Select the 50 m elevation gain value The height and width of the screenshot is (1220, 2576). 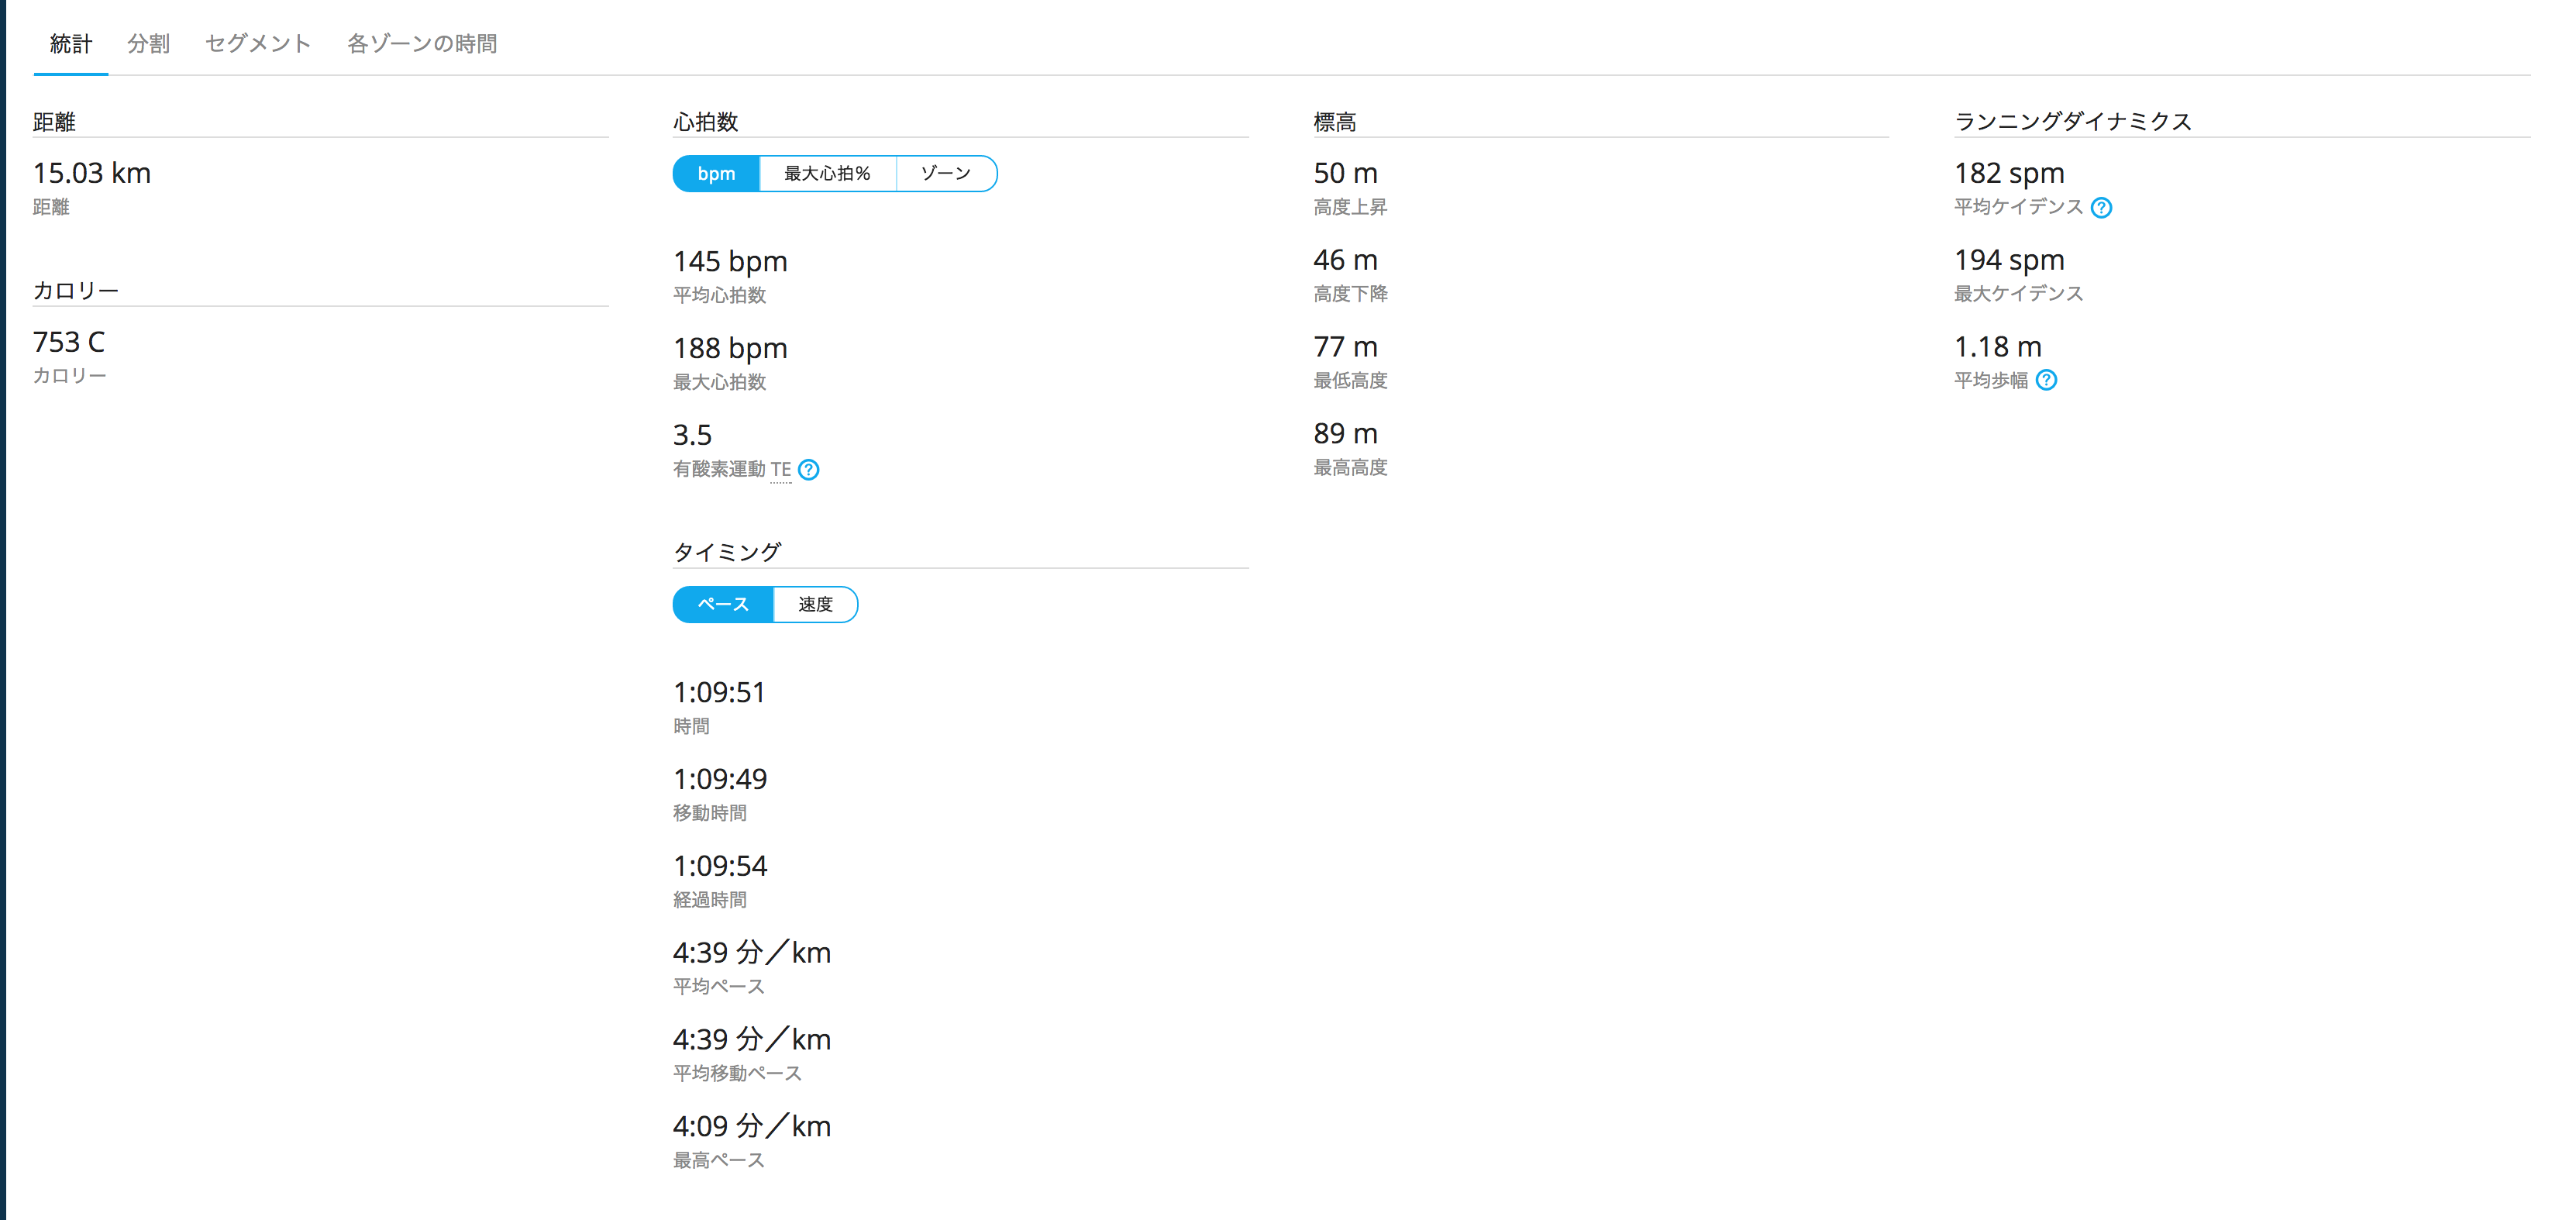pos(1345,173)
